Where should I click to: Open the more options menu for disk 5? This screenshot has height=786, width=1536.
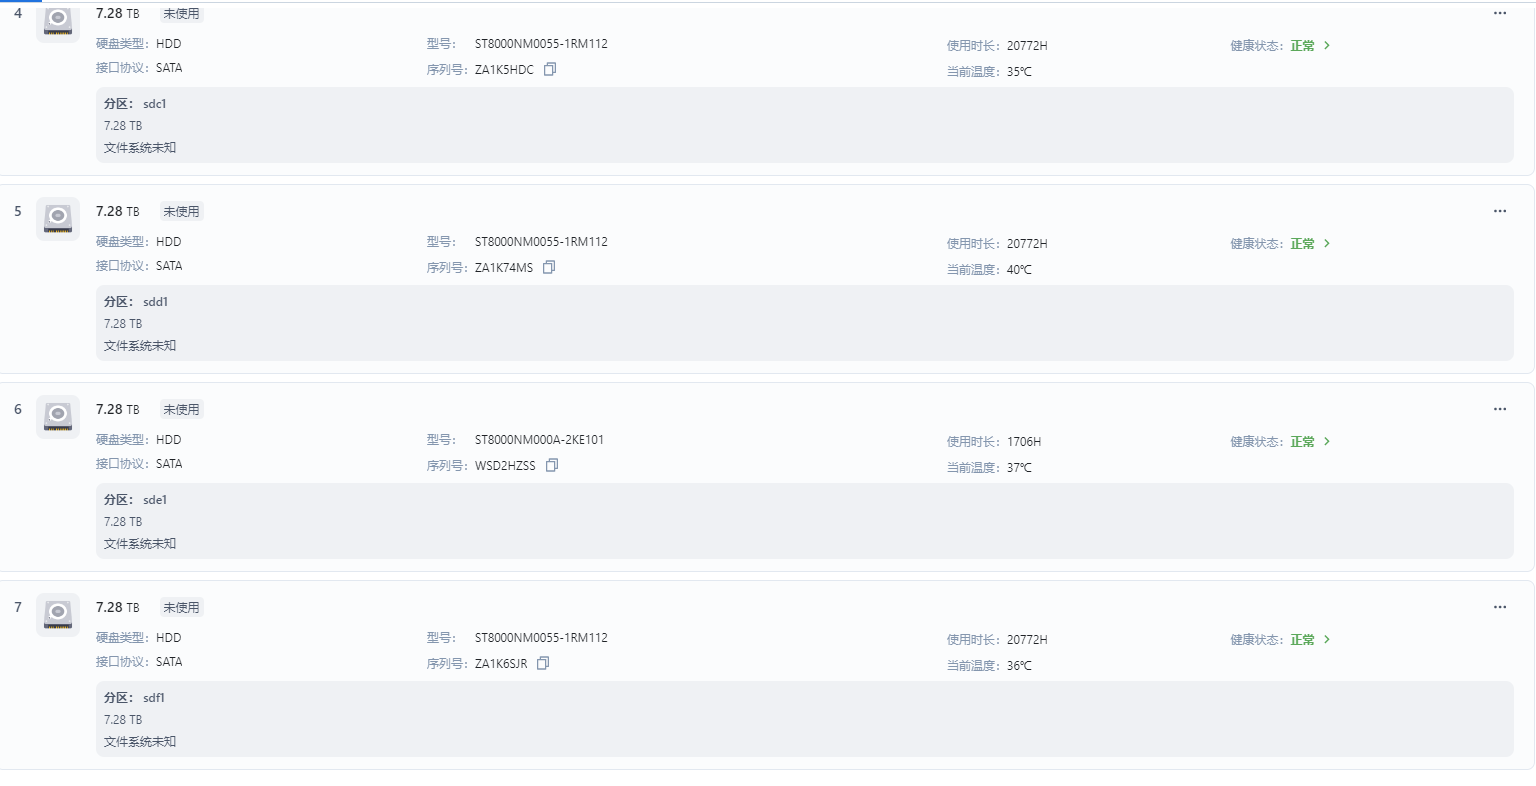click(1500, 211)
